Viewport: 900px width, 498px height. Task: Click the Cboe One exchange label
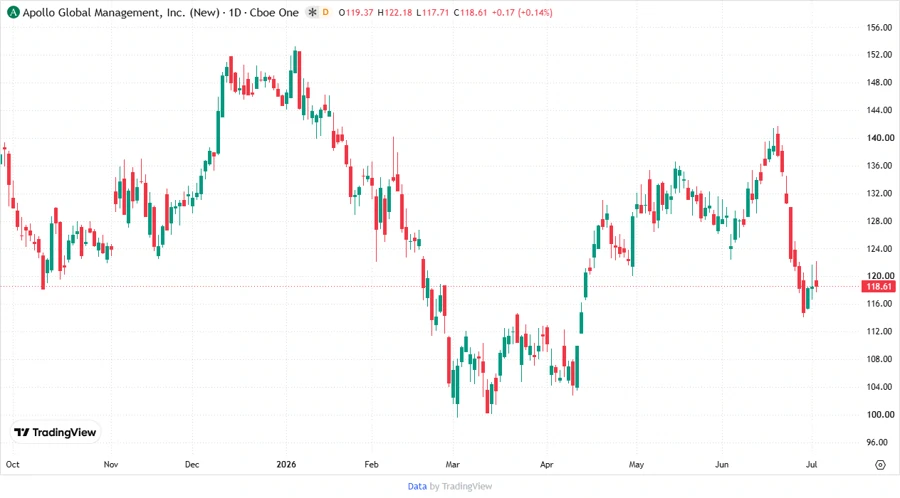274,12
